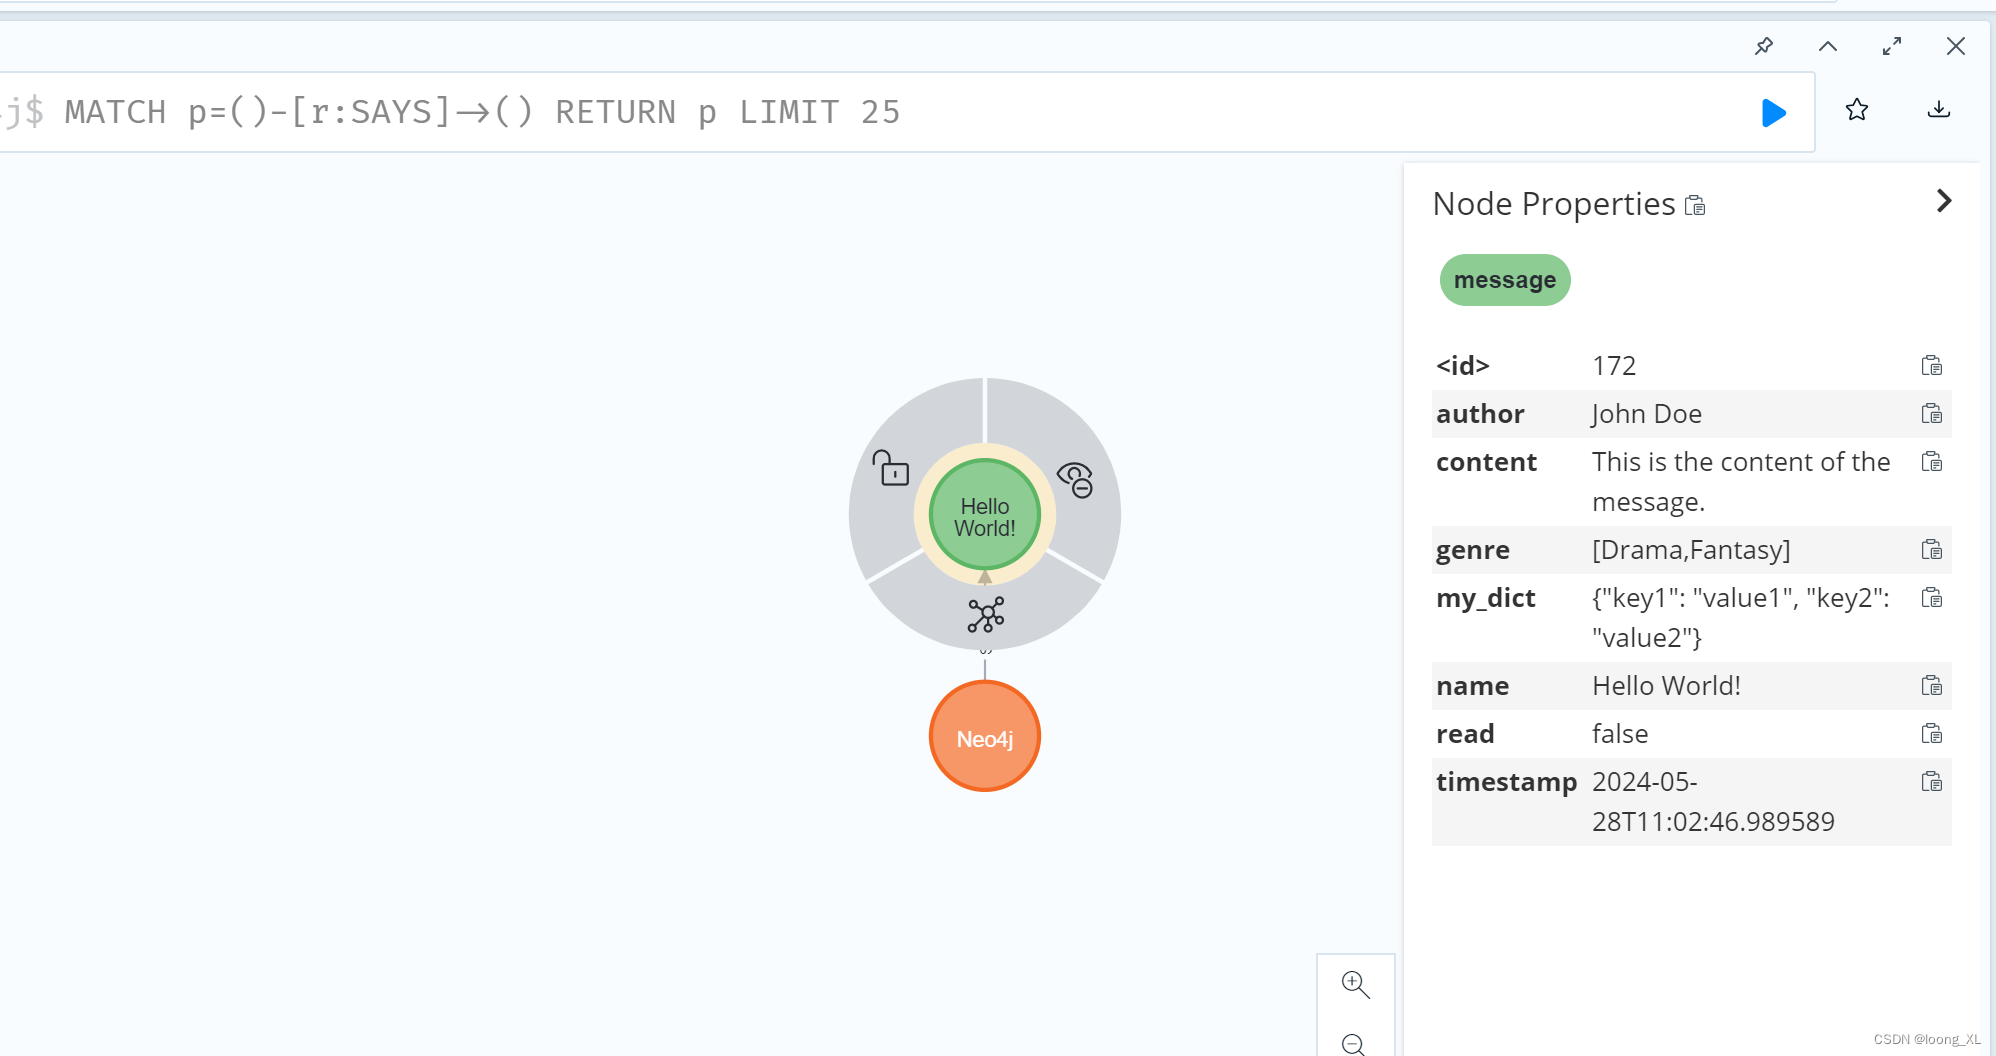Screen dimensions: 1996x1056
Task: Copy the content property value
Action: [1932, 462]
